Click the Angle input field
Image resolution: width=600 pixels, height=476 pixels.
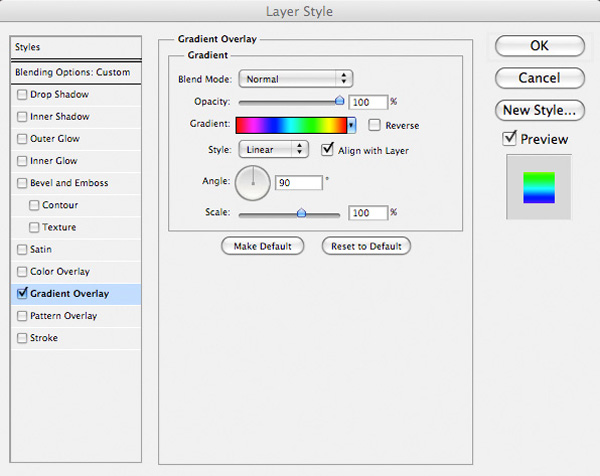299,183
